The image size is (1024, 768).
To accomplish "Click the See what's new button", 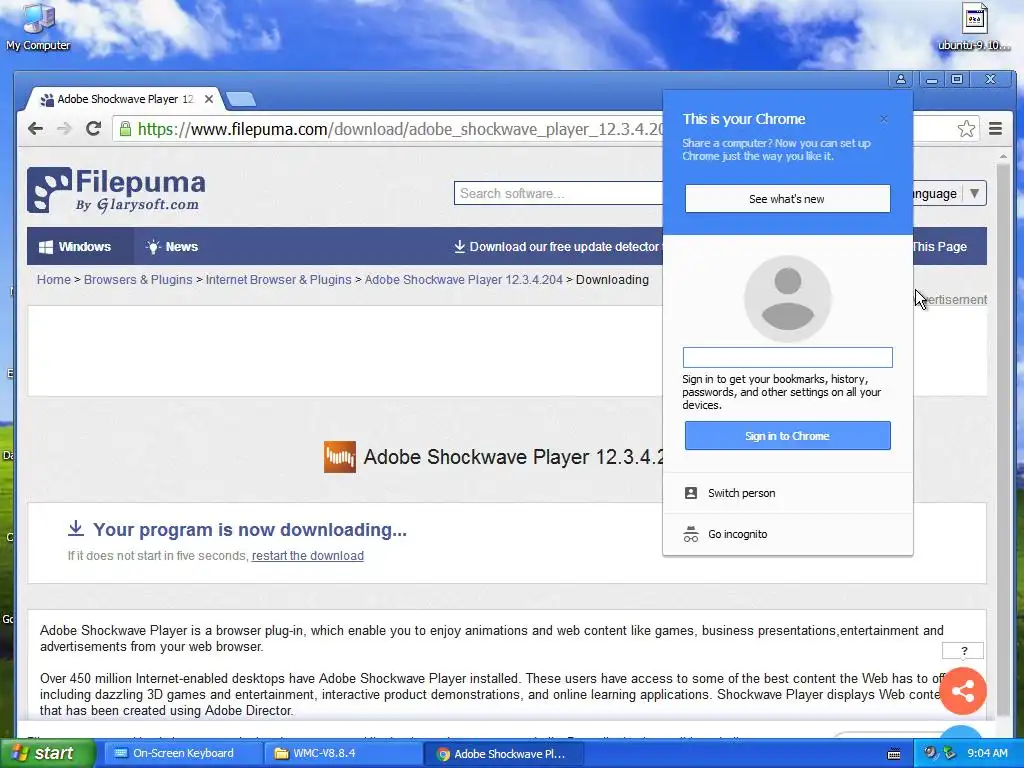I will 787,199.
